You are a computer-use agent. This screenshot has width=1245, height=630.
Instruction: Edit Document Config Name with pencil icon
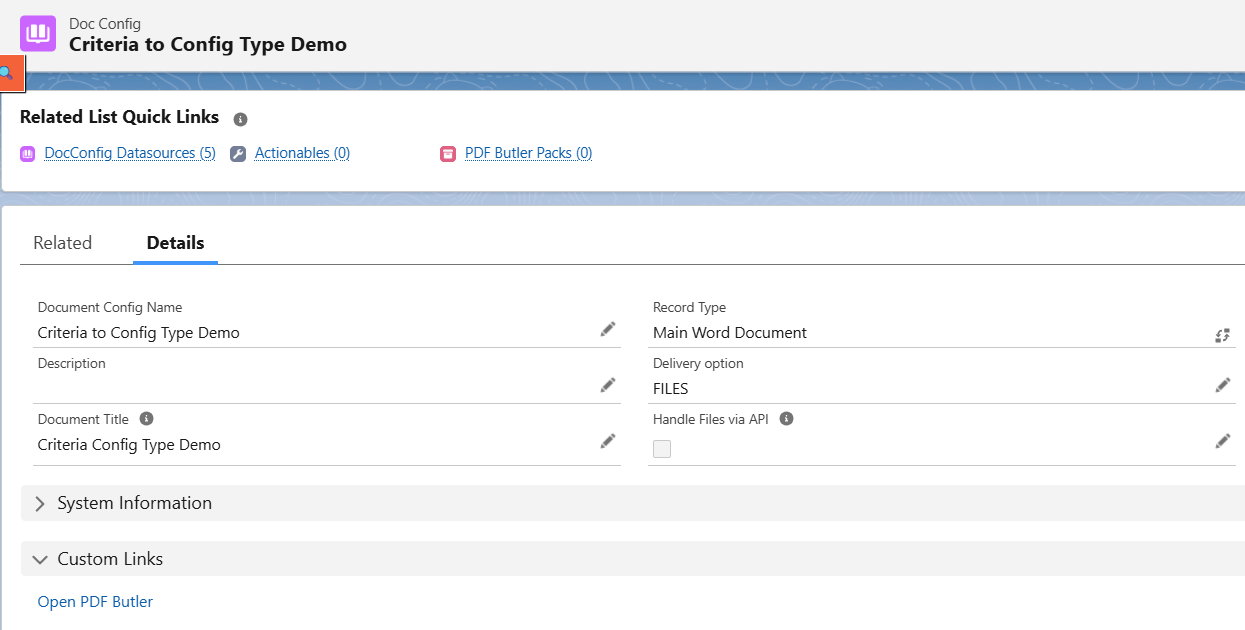[608, 329]
